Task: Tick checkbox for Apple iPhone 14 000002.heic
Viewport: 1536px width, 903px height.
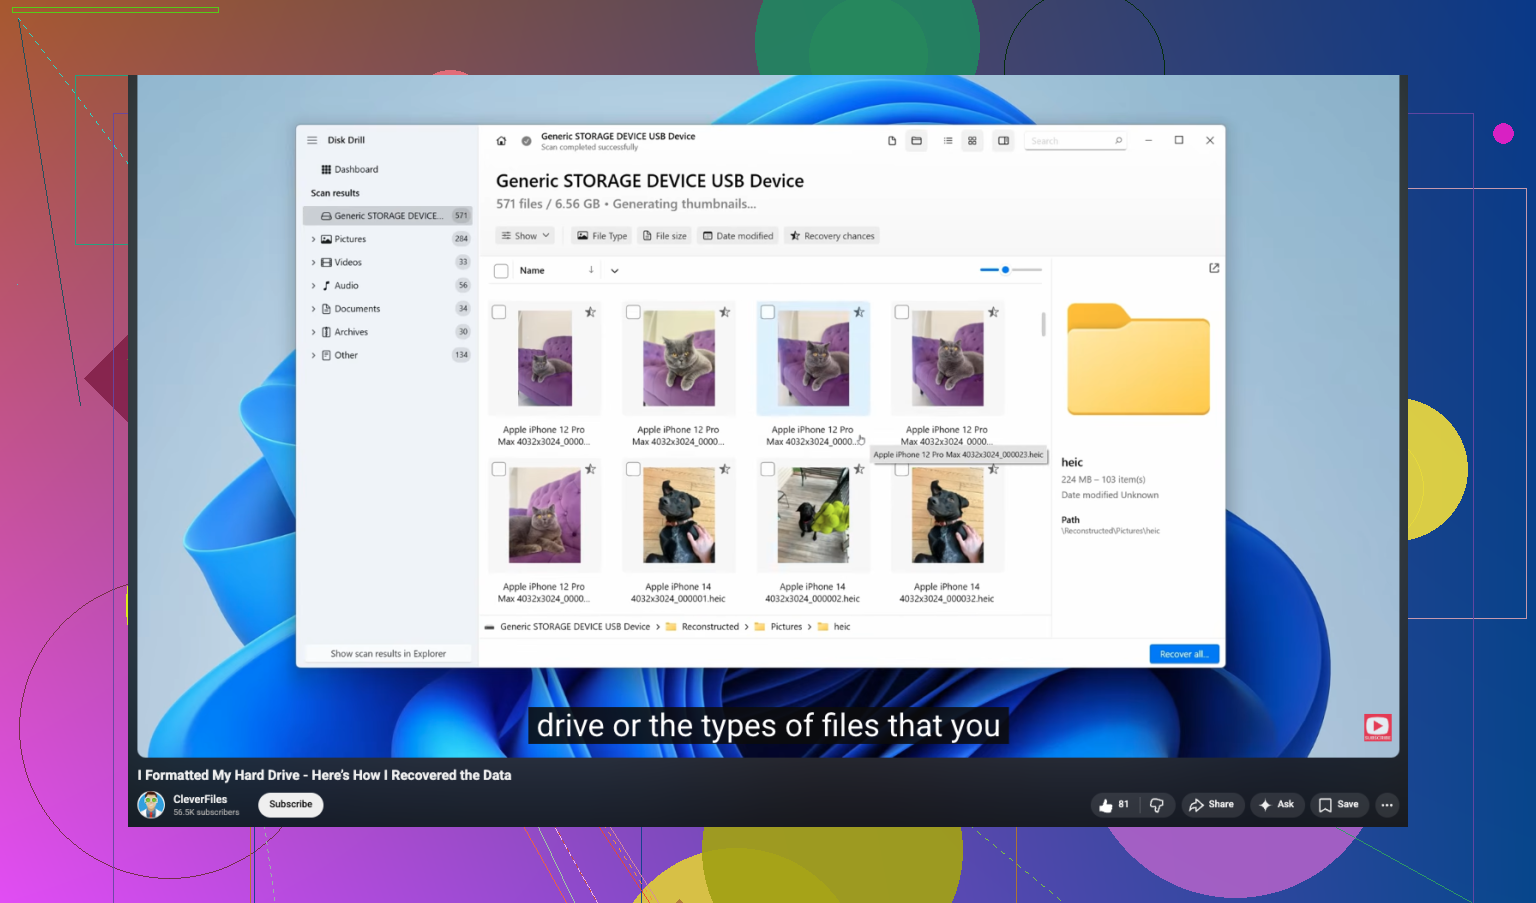Action: (x=767, y=469)
